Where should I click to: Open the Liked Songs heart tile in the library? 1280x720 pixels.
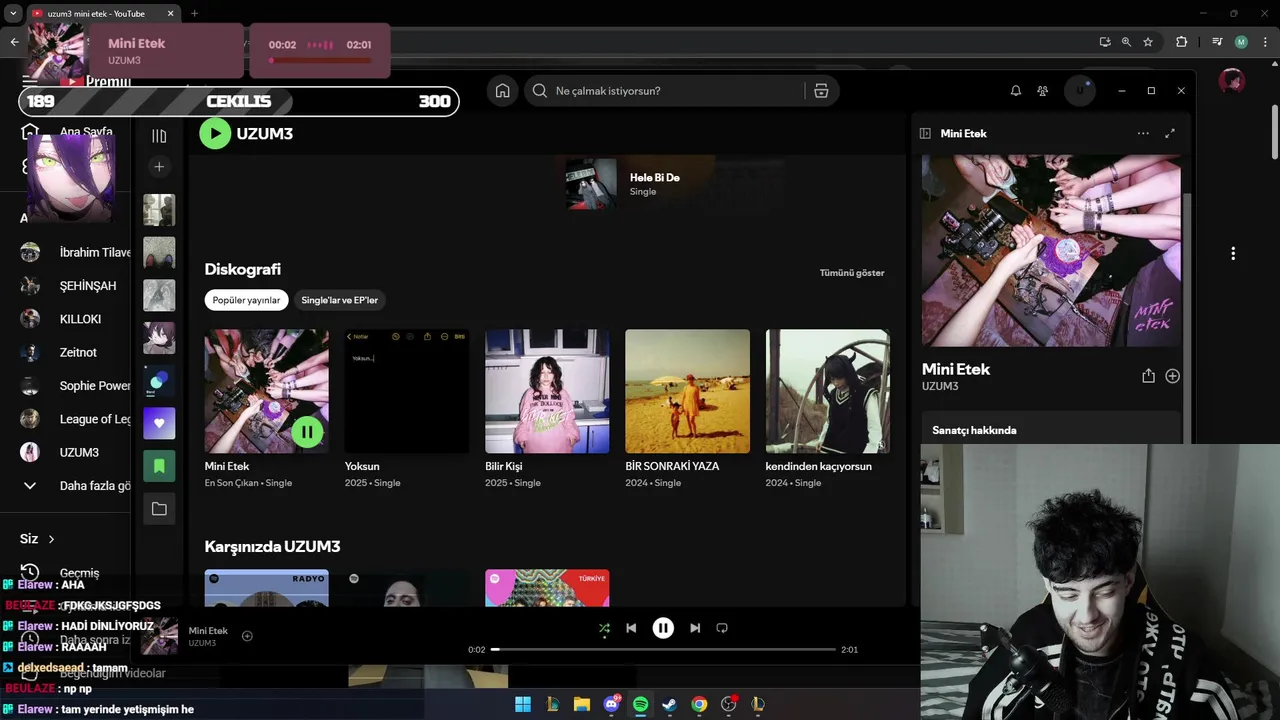159,423
